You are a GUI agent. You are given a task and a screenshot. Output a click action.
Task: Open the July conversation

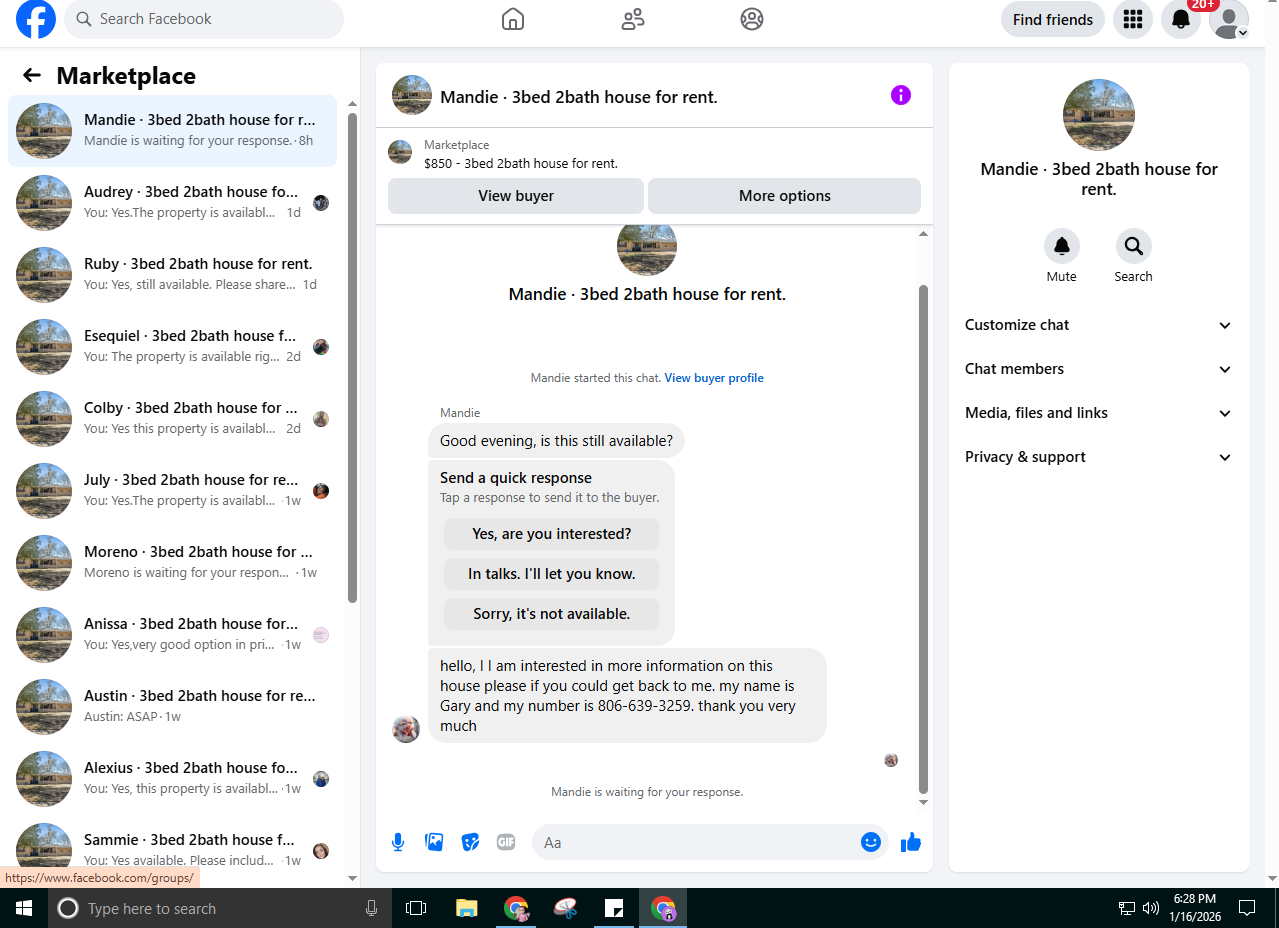172,491
